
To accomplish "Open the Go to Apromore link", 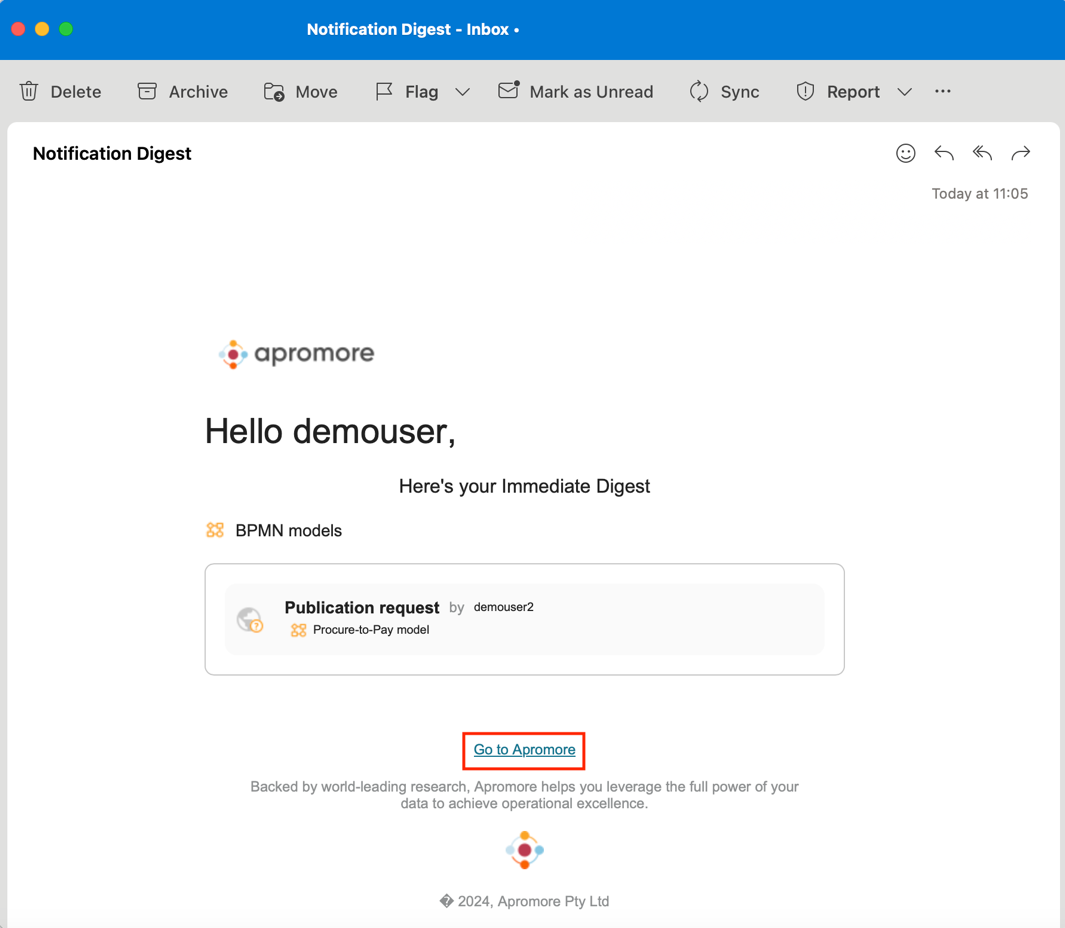I will [x=524, y=750].
